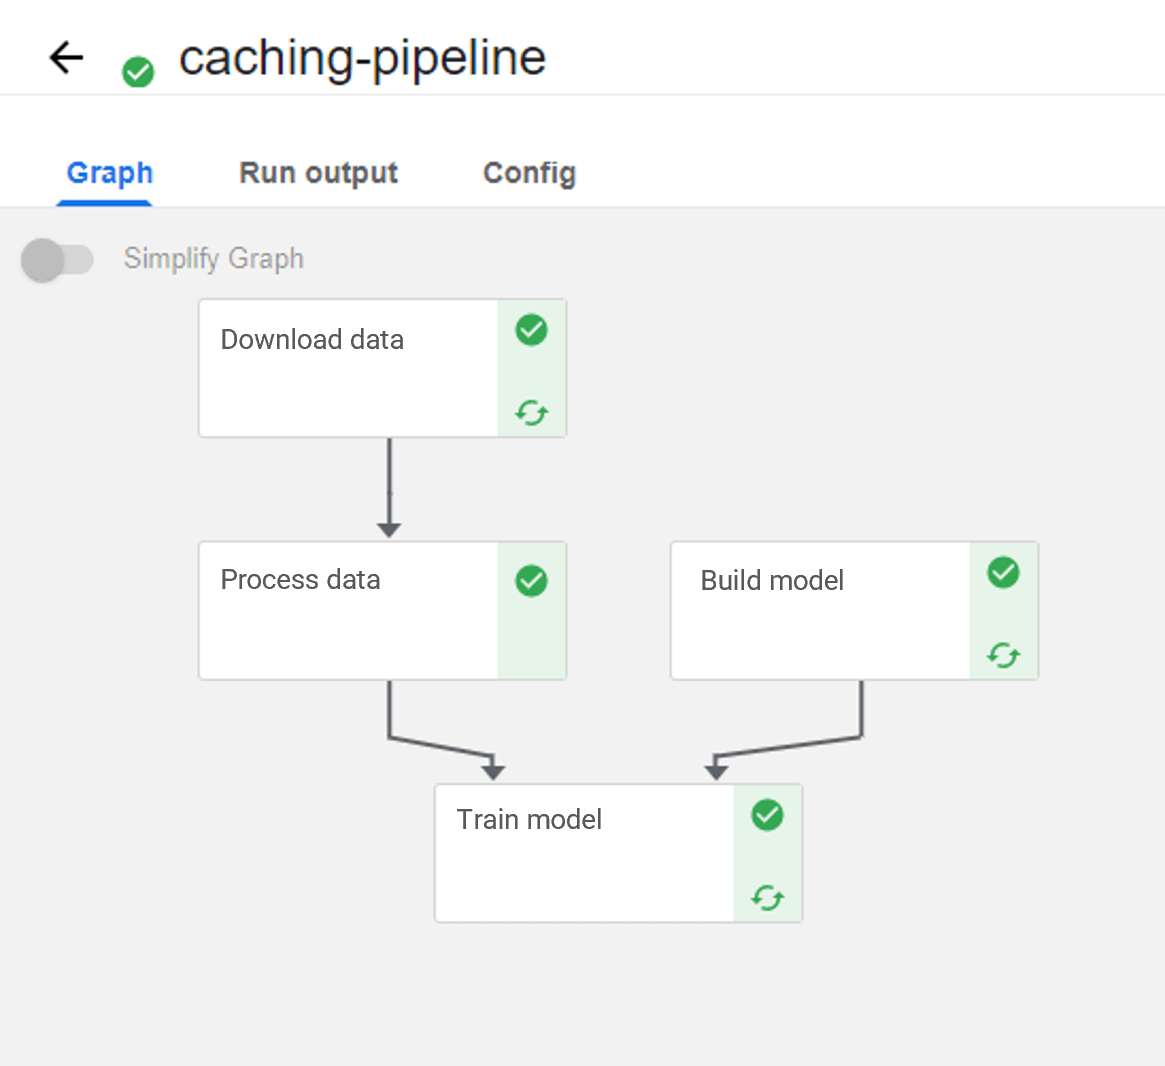Click Download data cached refresh icon
The width and height of the screenshot is (1165, 1066).
[x=531, y=412]
